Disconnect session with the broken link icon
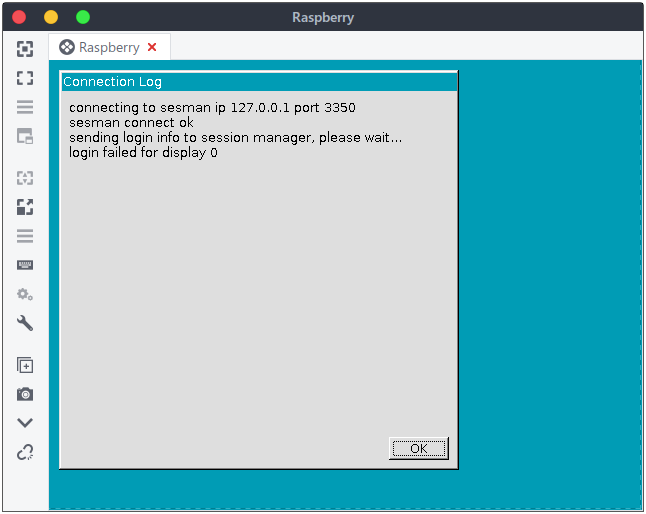This screenshot has height=514, width=646. (x=25, y=452)
